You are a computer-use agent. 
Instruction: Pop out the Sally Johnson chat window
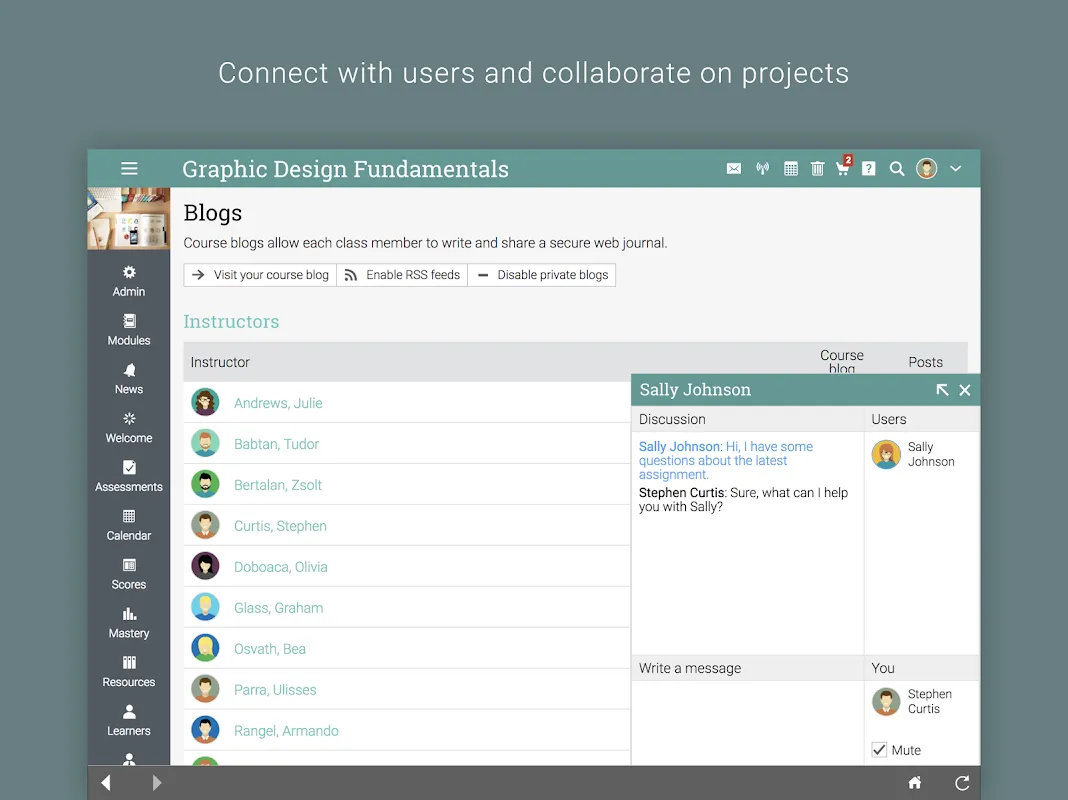(x=942, y=390)
